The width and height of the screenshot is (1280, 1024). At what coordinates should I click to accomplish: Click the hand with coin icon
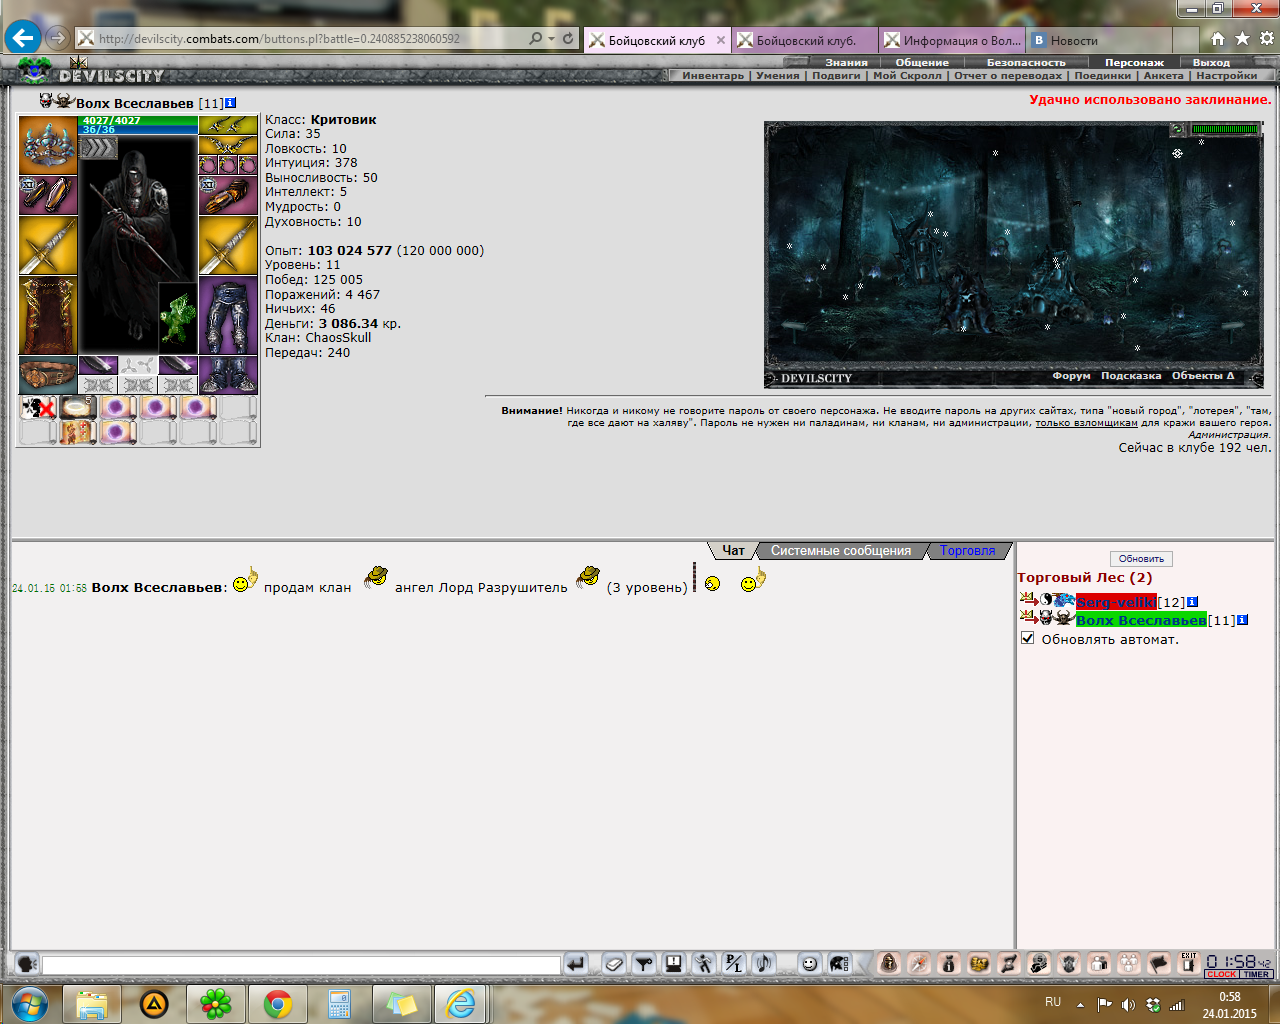click(1039, 964)
